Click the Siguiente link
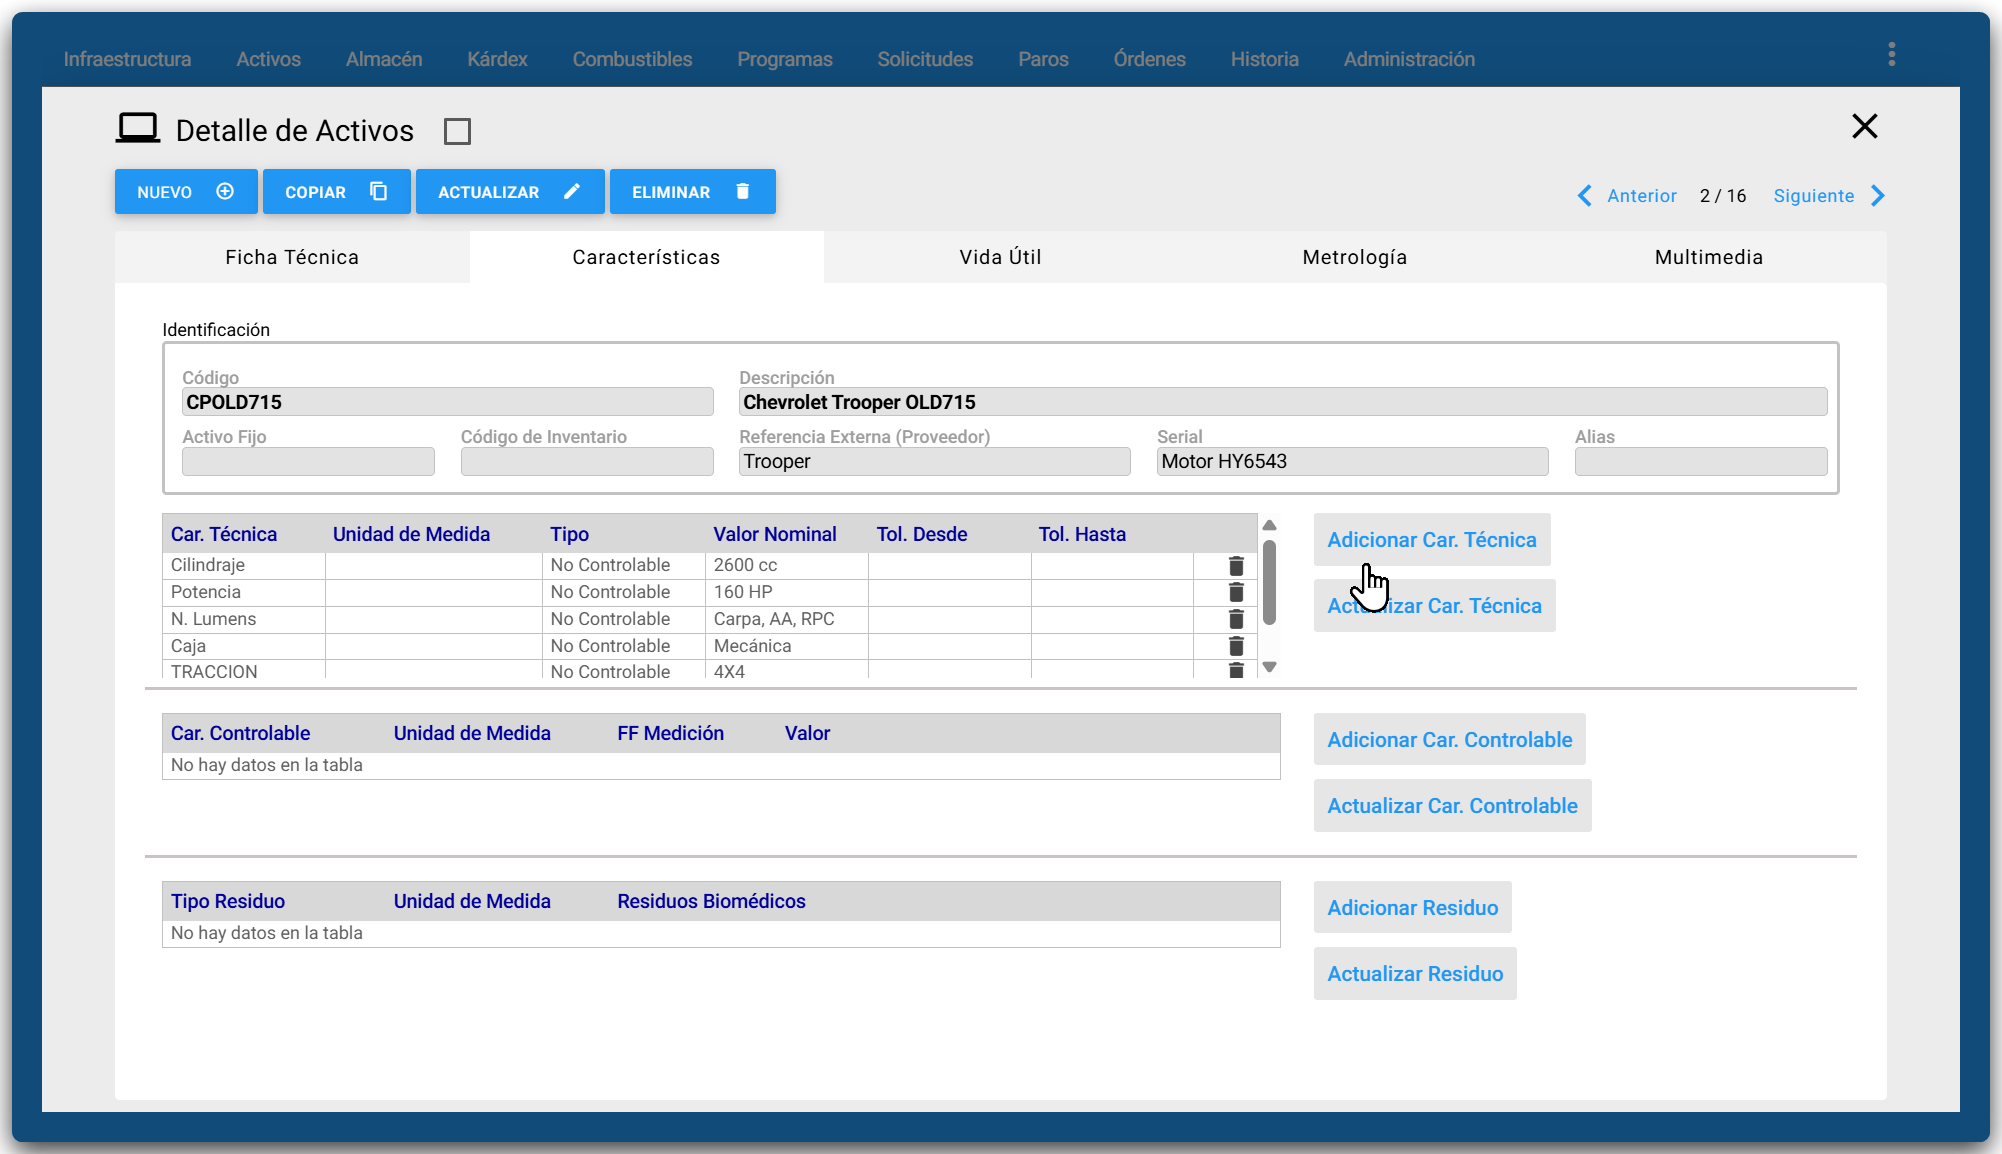This screenshot has width=2002, height=1154. [x=1813, y=196]
